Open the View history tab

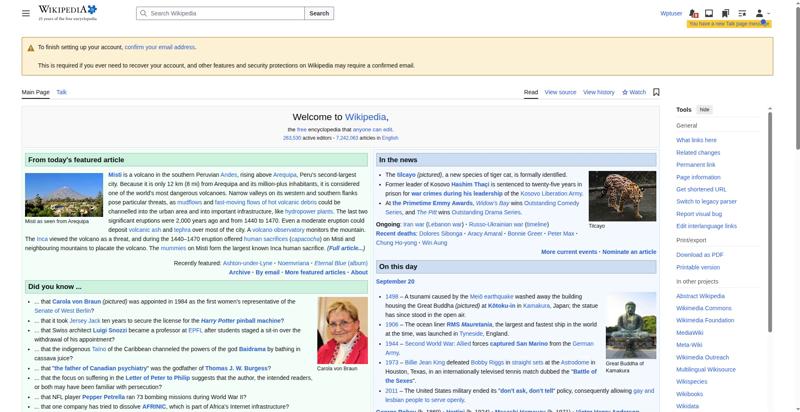coord(598,92)
